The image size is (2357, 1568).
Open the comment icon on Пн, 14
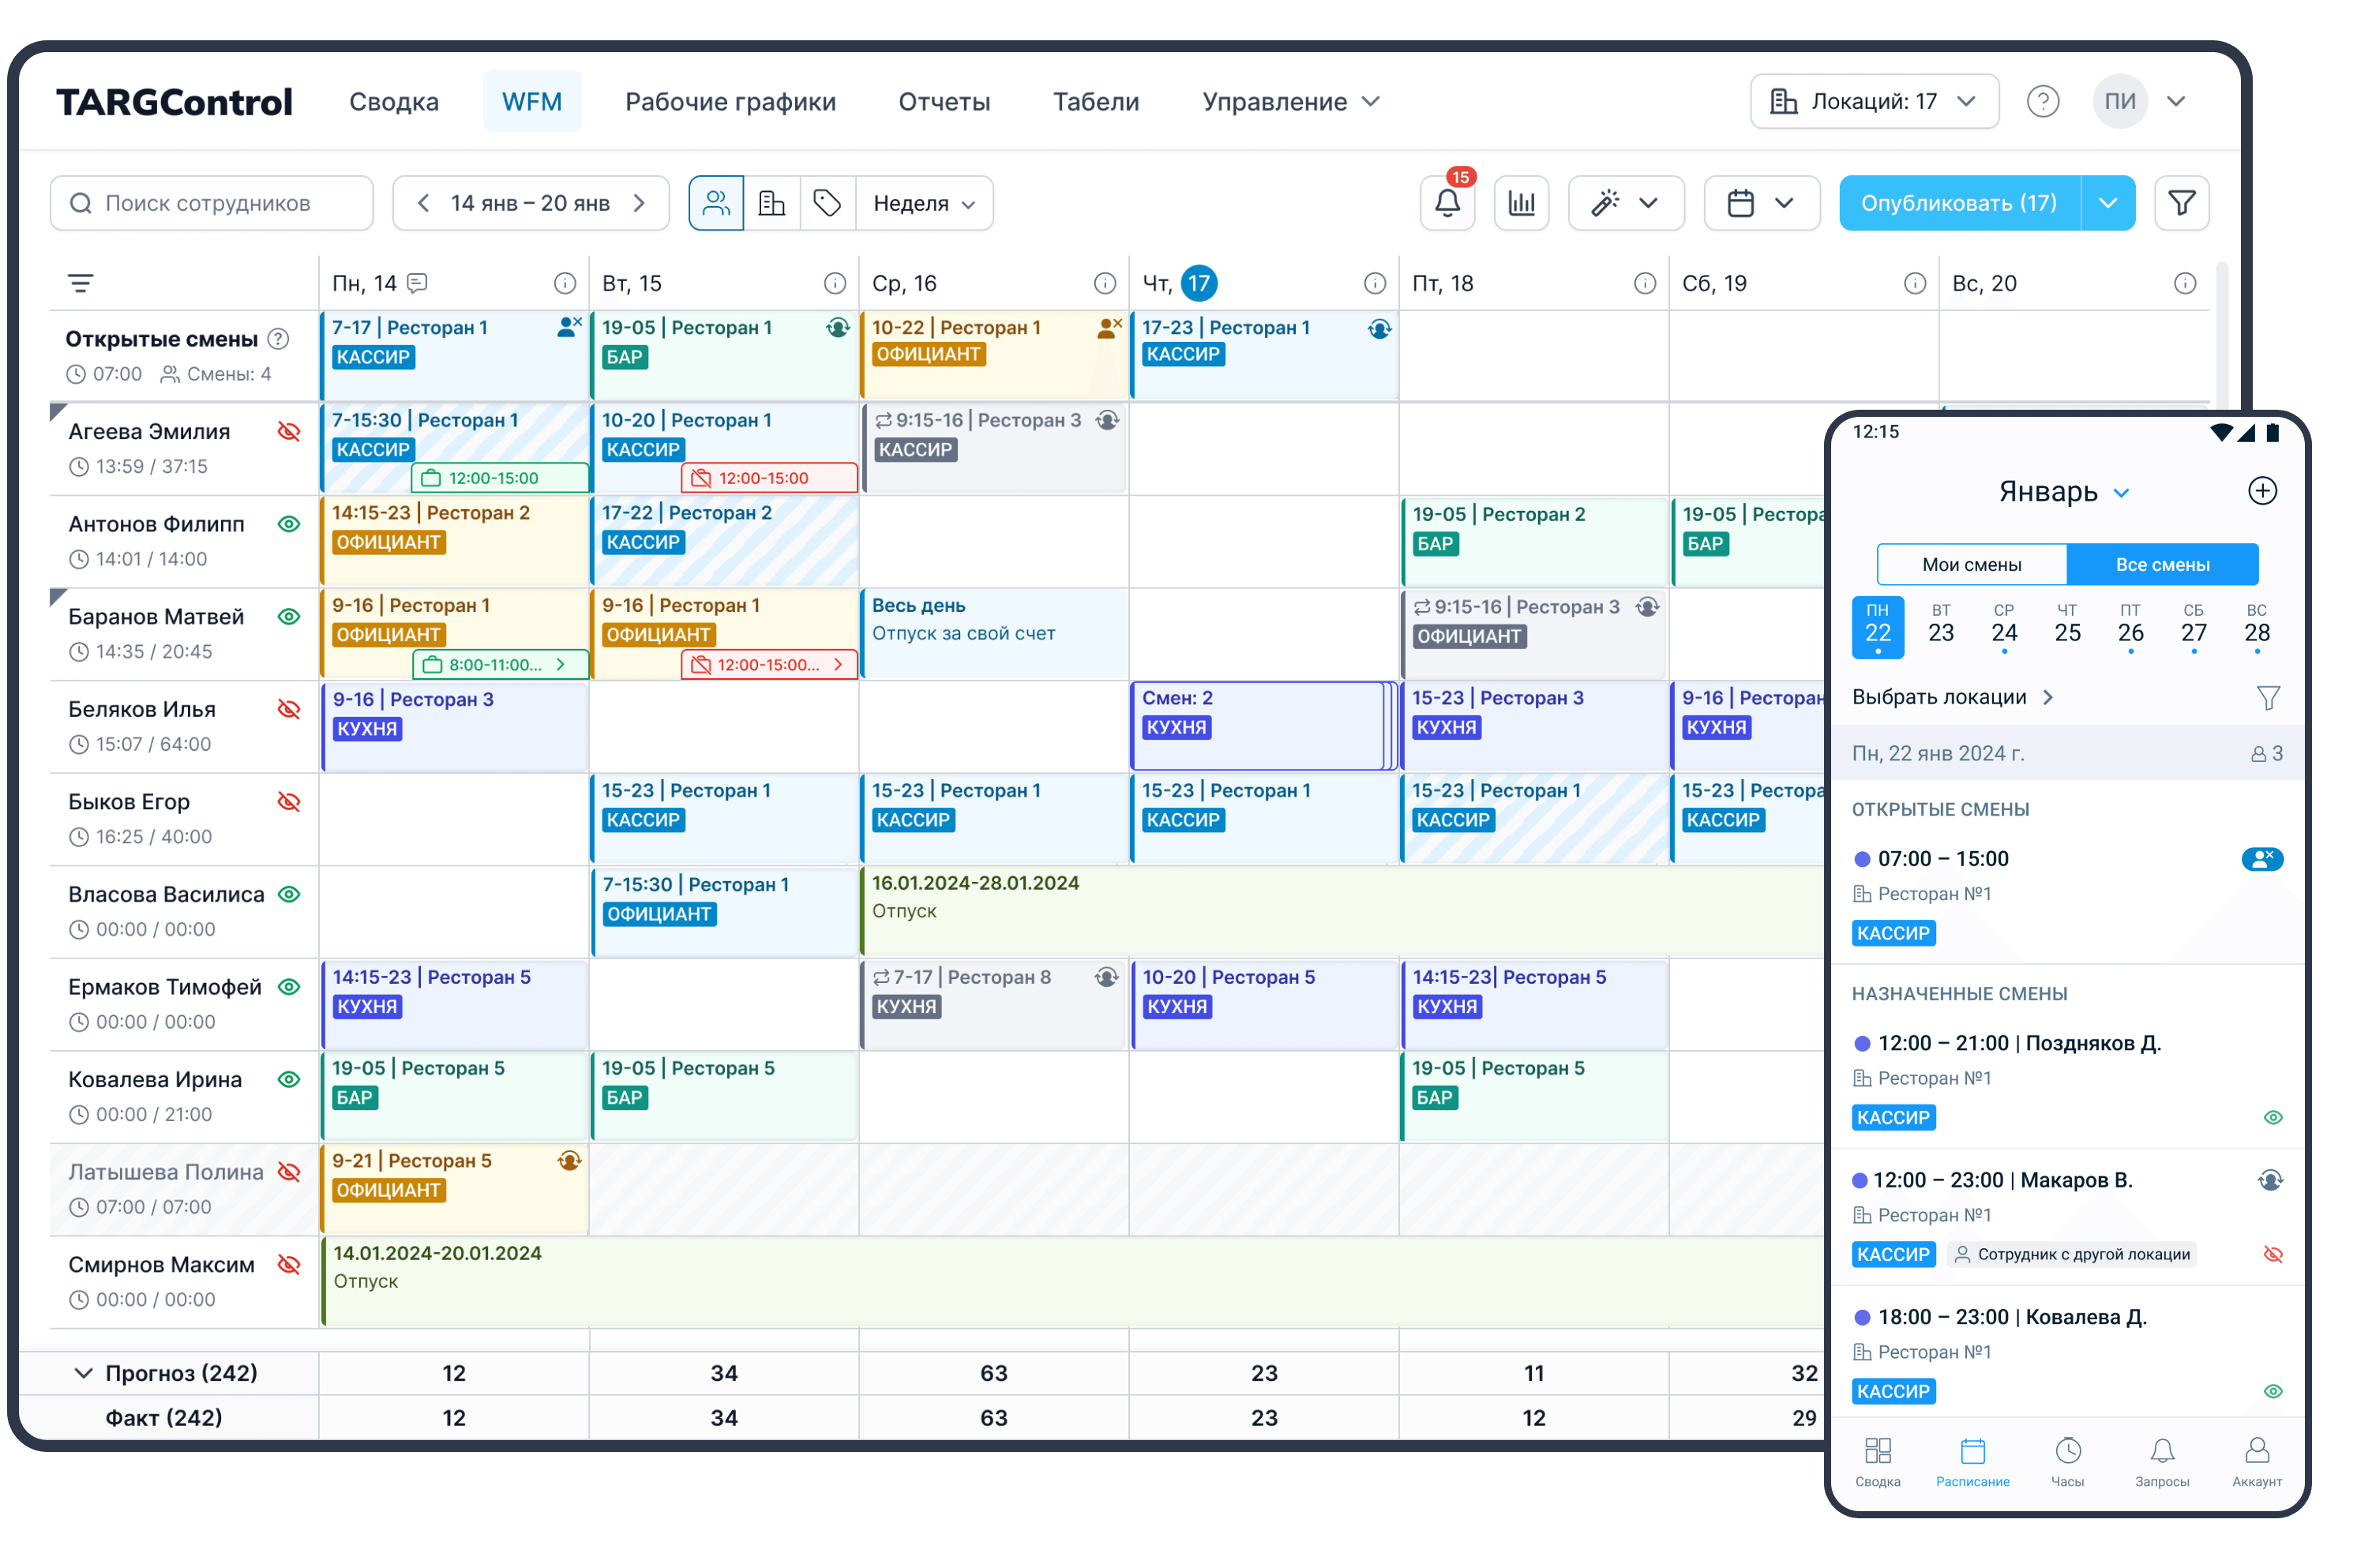coord(417,283)
